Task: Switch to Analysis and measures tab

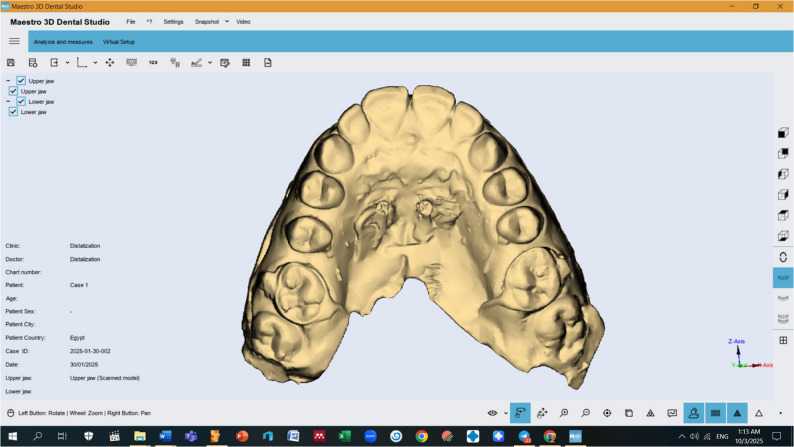Action: tap(63, 42)
